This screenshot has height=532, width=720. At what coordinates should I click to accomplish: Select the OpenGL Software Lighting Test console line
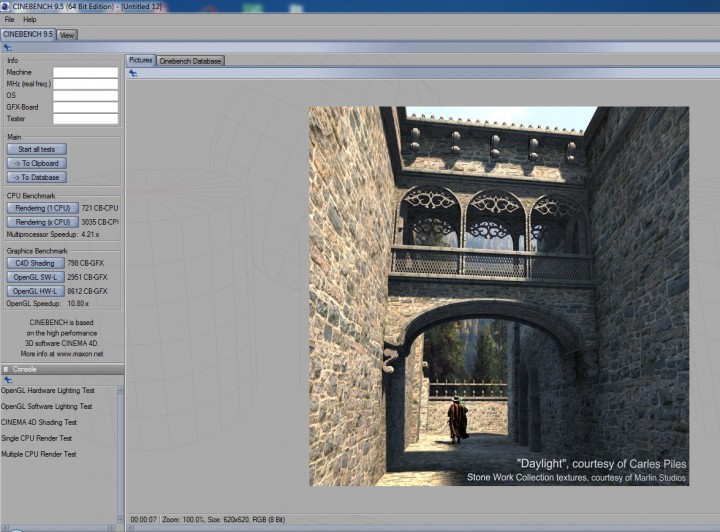pos(46,406)
